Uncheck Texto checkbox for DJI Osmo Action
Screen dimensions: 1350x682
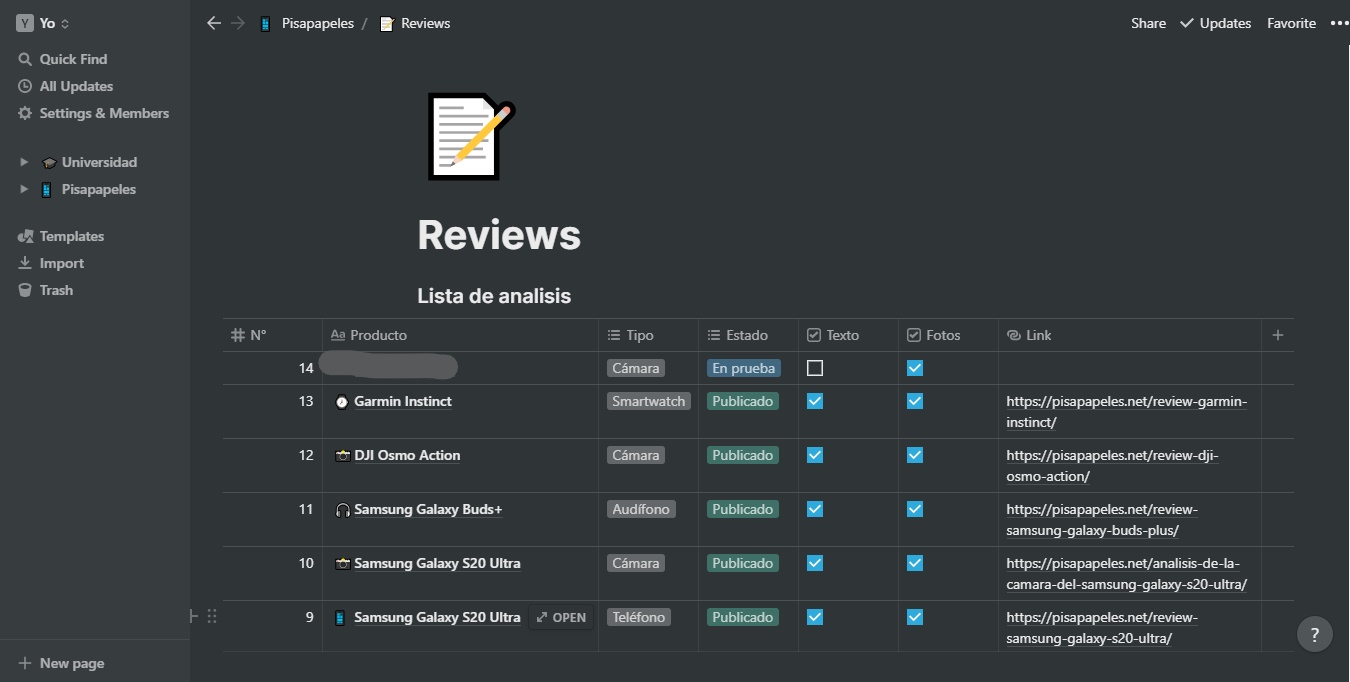pyautogui.click(x=815, y=455)
